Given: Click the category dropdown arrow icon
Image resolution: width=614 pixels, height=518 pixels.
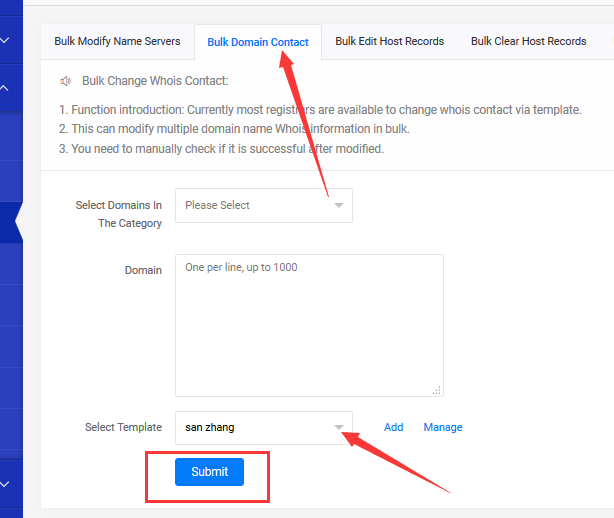Looking at the screenshot, I should click(339, 205).
